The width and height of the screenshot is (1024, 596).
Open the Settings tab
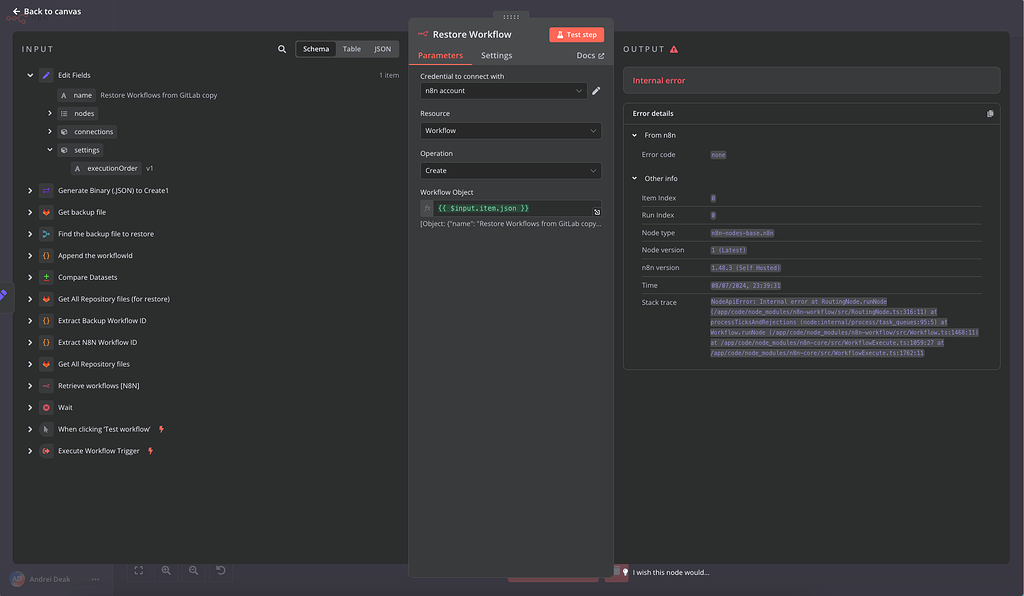pyautogui.click(x=496, y=56)
